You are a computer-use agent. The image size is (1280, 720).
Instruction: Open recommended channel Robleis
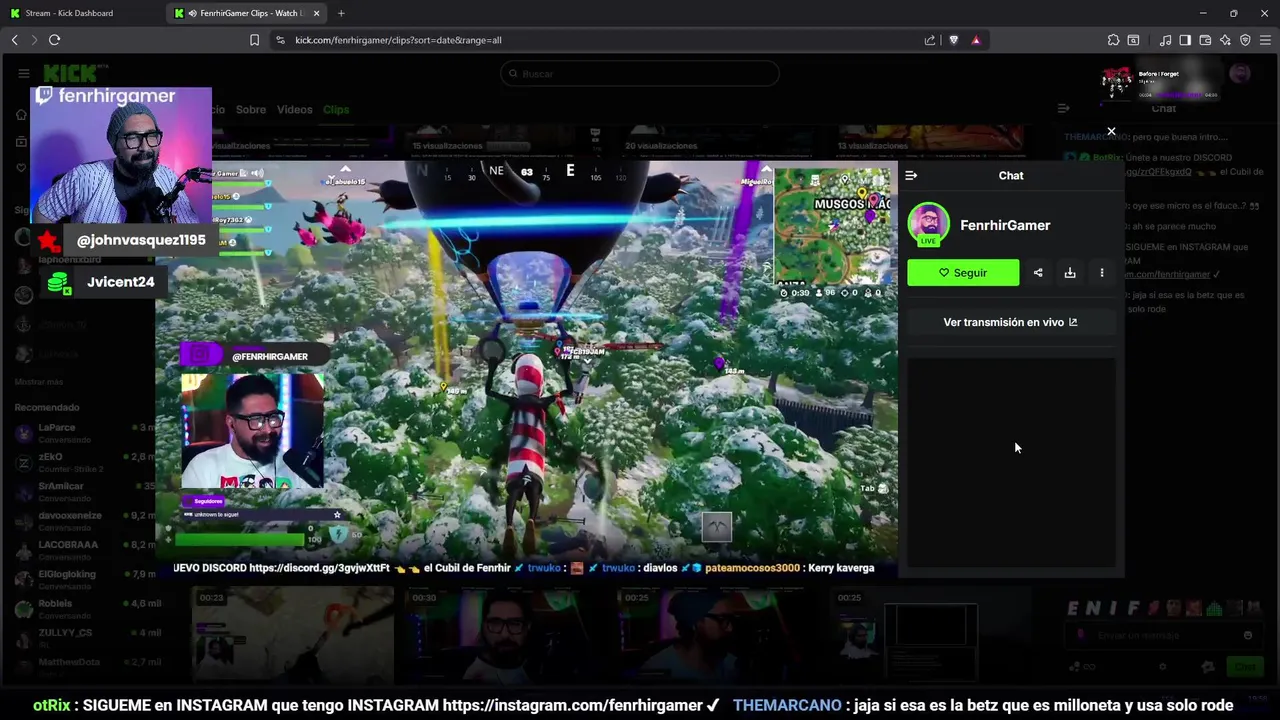coord(86,608)
